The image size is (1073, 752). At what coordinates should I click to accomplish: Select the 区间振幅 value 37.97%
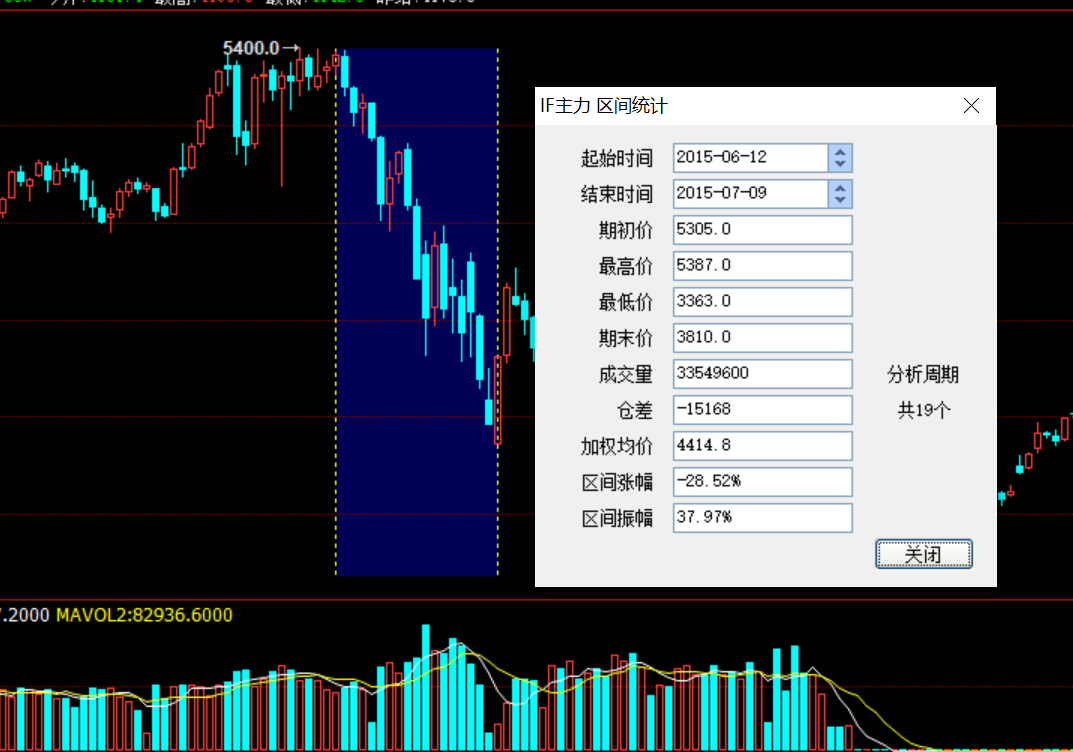coord(762,518)
